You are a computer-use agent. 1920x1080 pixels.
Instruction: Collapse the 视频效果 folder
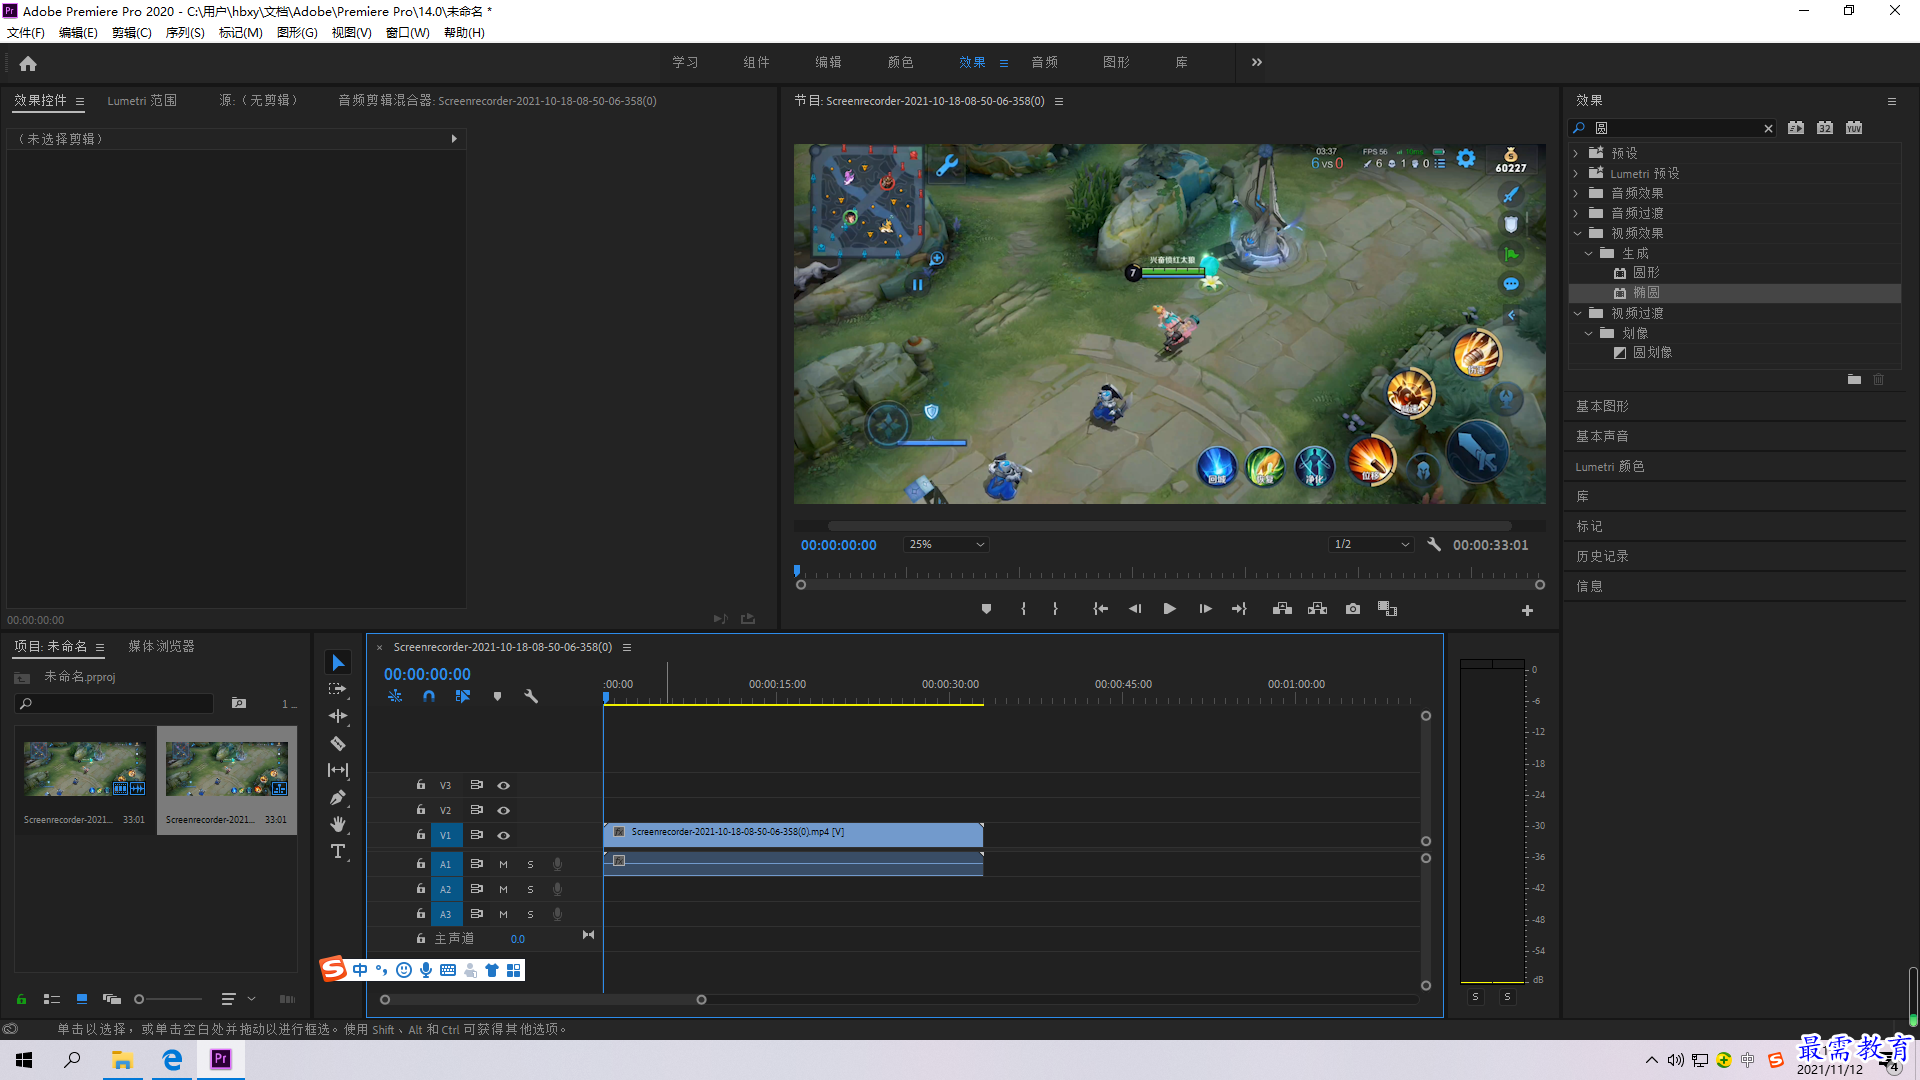pos(1577,233)
